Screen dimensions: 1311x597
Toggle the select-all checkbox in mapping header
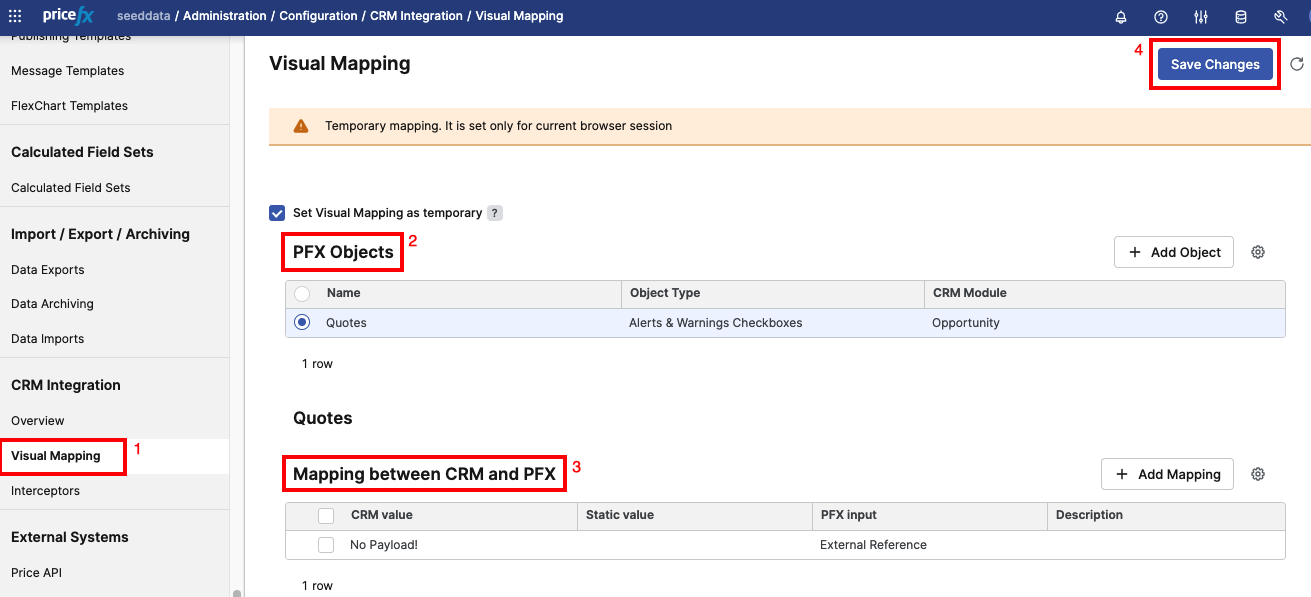[x=326, y=516]
